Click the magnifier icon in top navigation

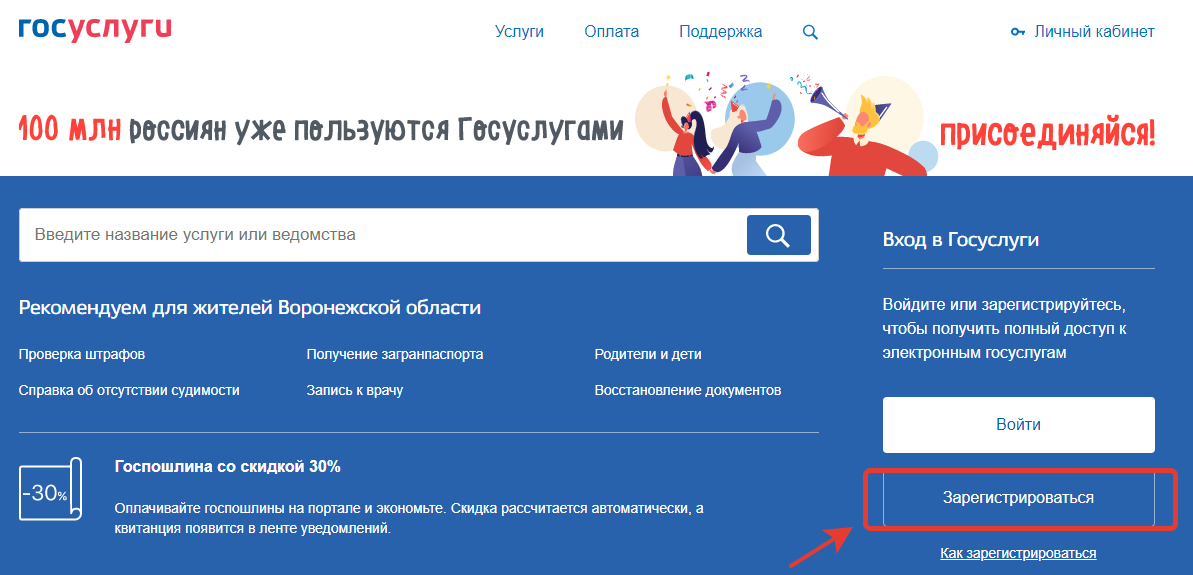point(810,32)
